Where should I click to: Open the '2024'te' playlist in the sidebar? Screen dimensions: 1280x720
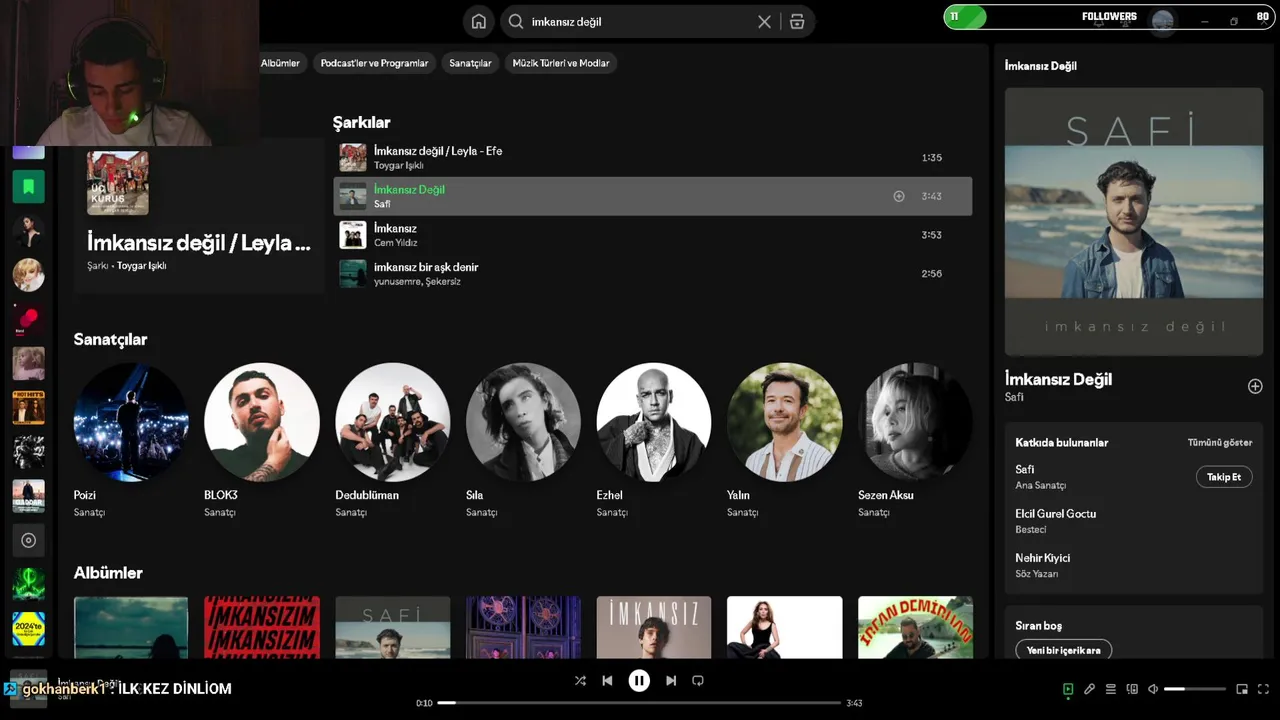pos(28,629)
